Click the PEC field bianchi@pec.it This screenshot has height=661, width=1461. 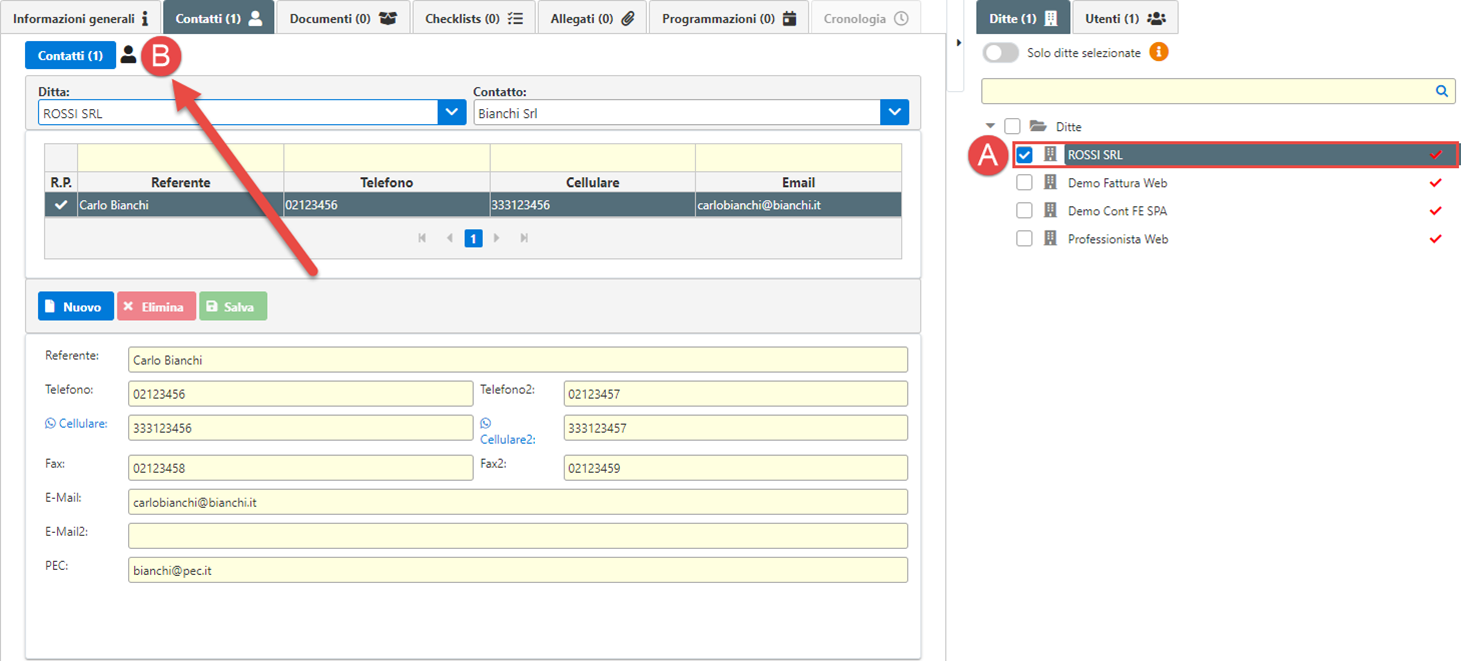pyautogui.click(x=518, y=570)
